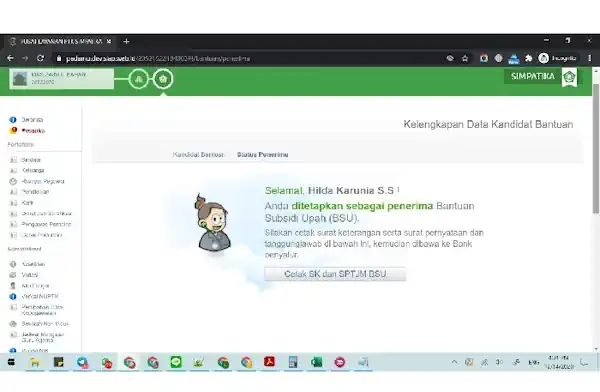Click the eye-slash tracking icon in address bar
This screenshot has width=600, height=392.
pos(450,58)
